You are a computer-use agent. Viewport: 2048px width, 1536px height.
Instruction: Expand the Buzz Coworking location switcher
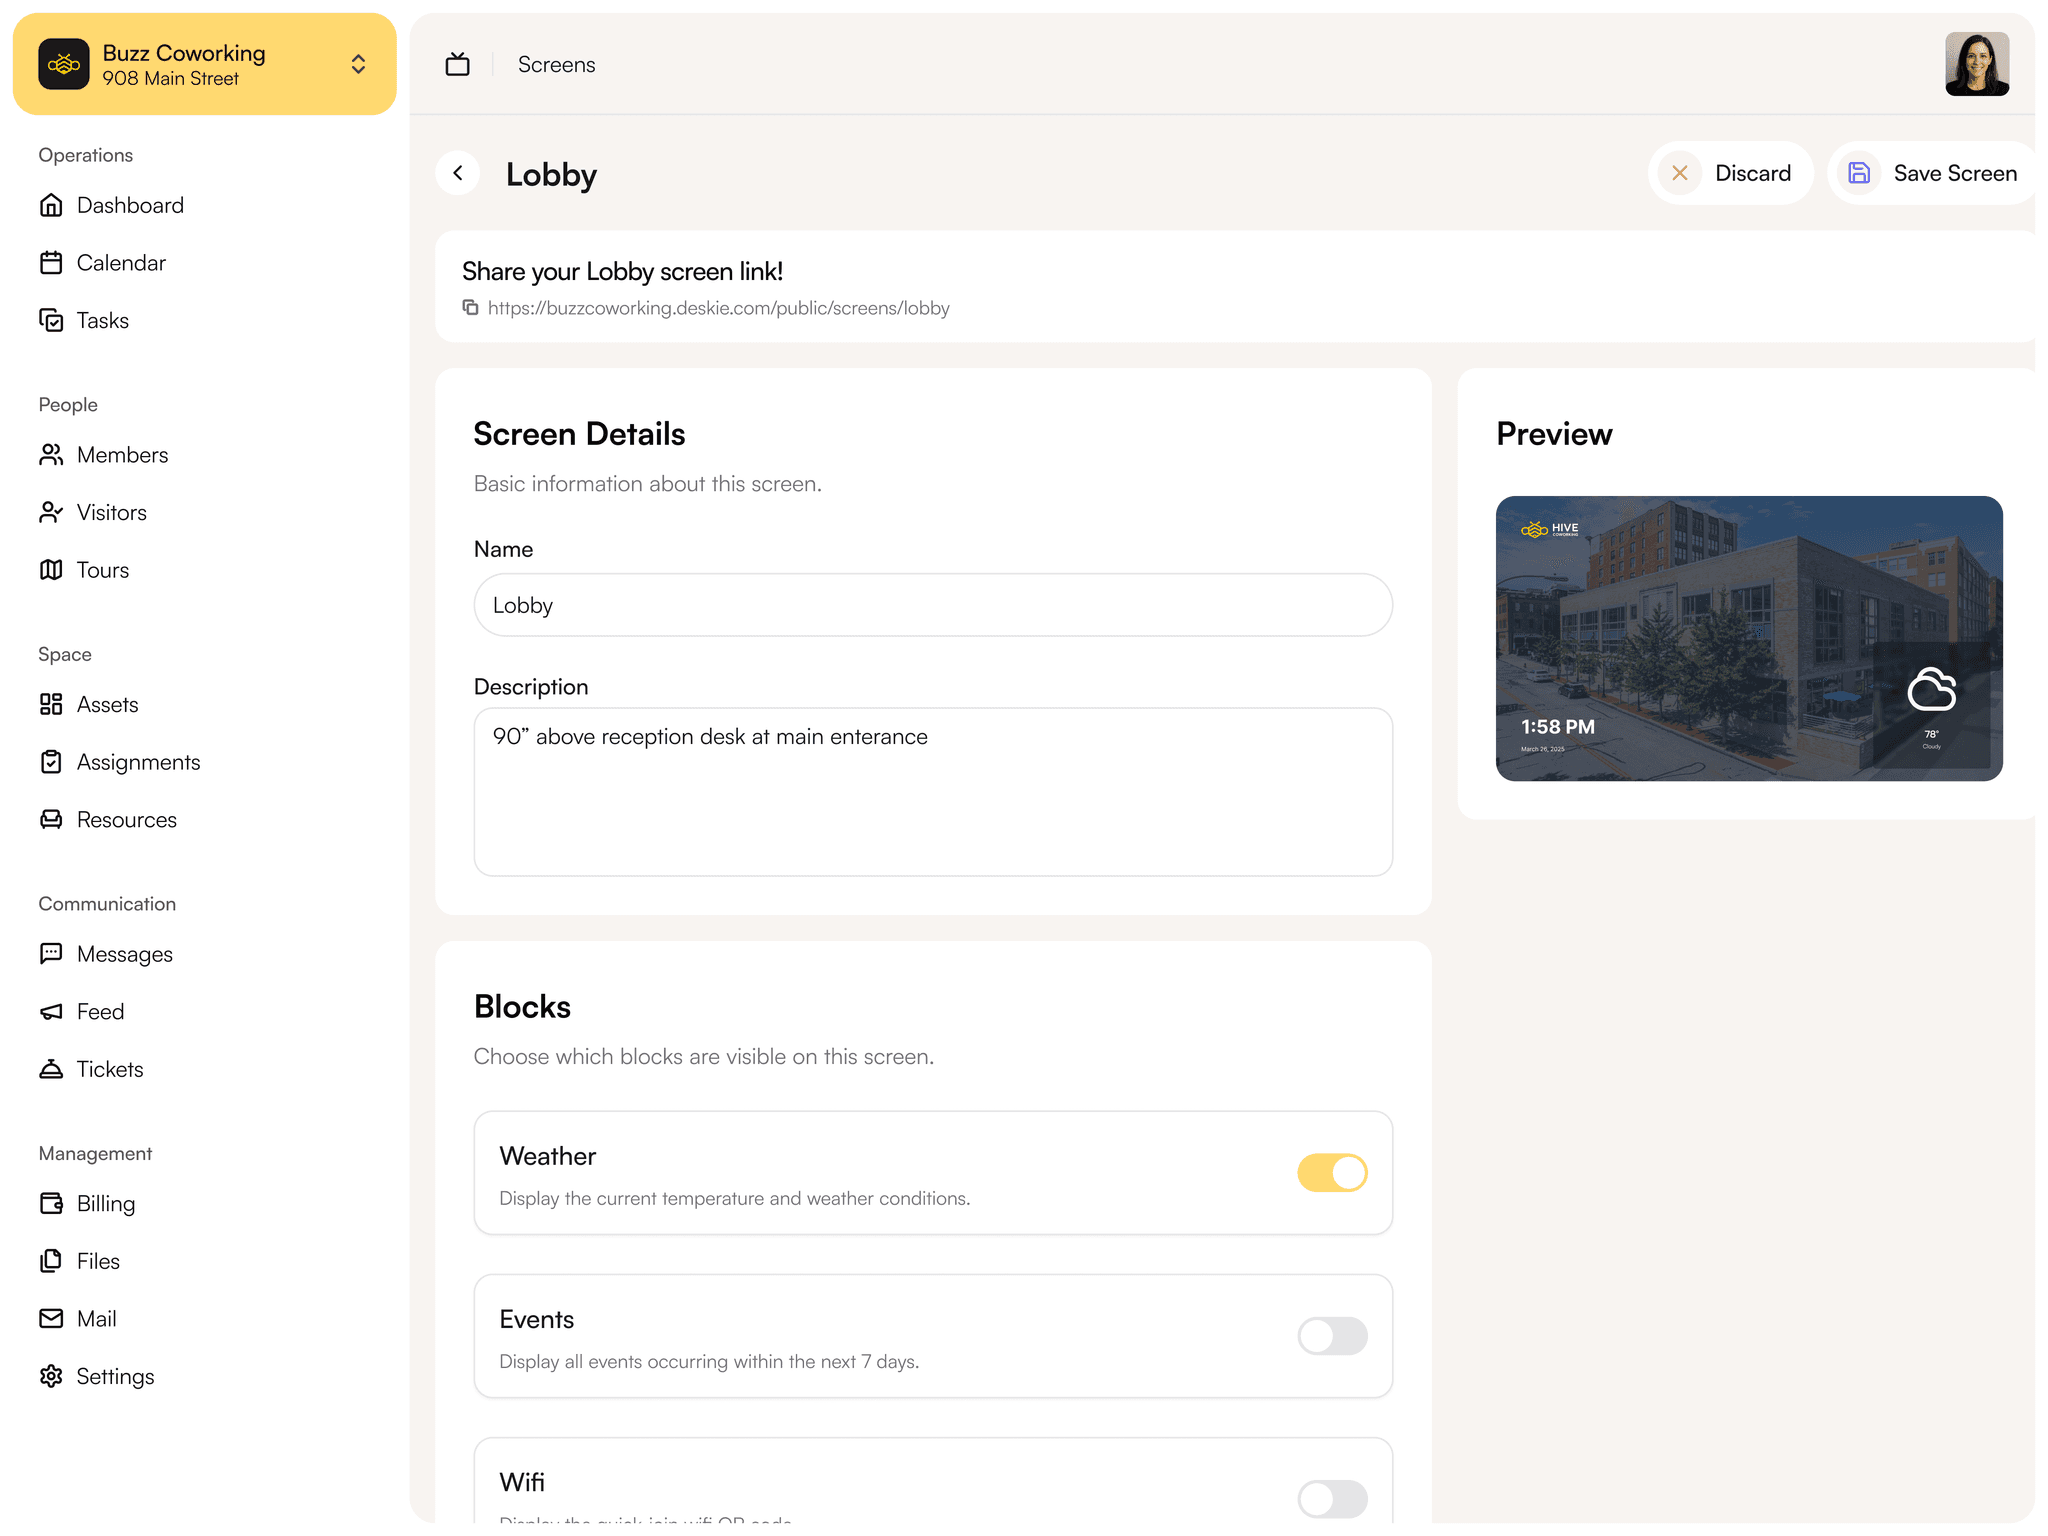click(358, 64)
